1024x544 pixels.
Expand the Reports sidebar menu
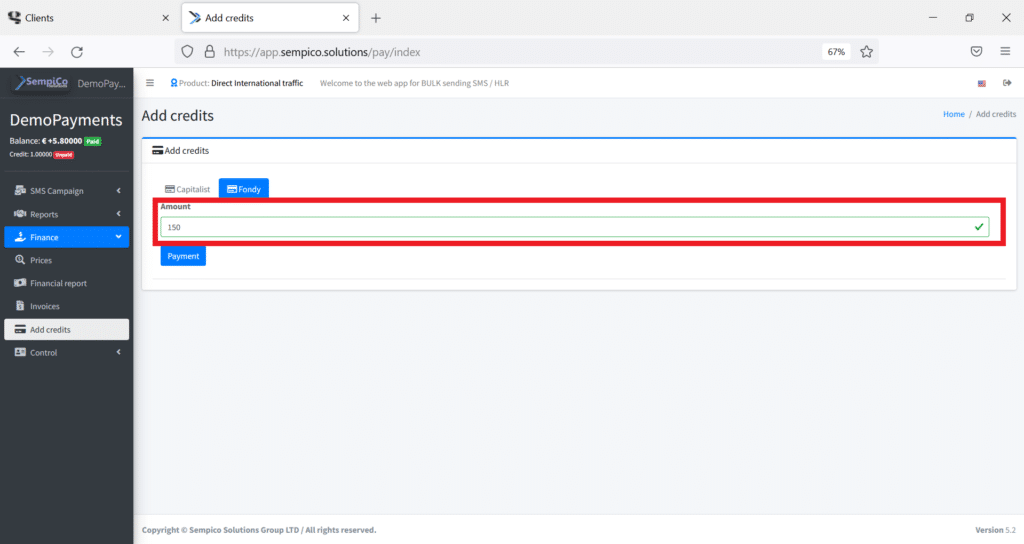coord(67,214)
